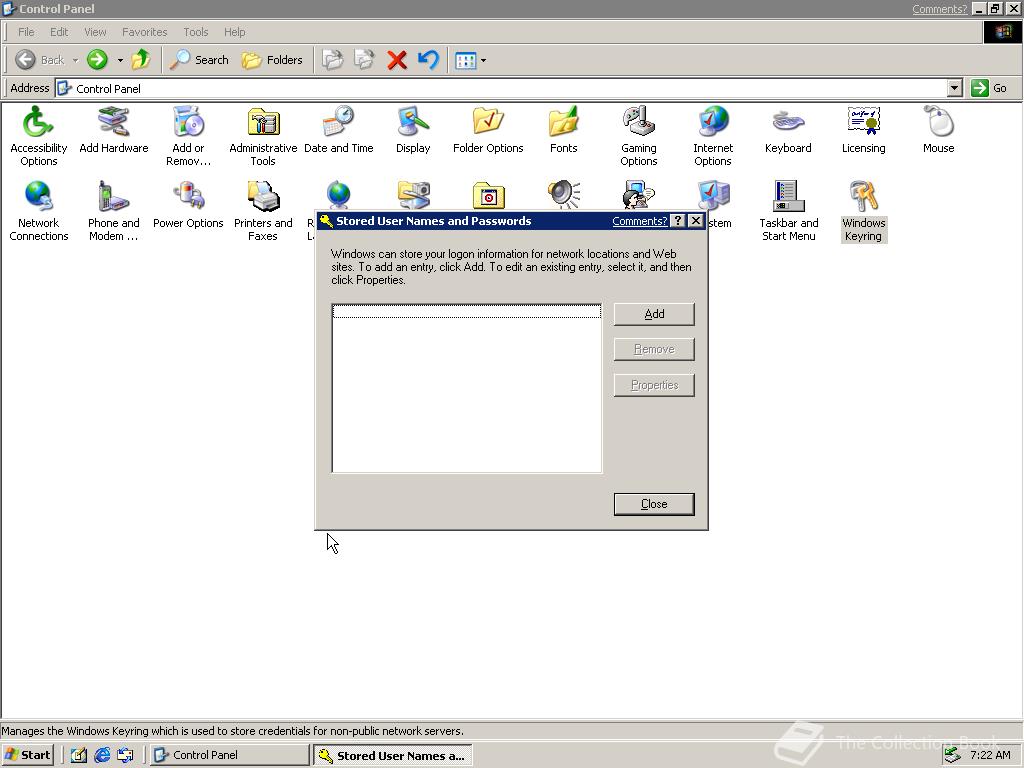Image resolution: width=1024 pixels, height=768 pixels.
Task: Open Gaming Options icon
Action: point(639,136)
